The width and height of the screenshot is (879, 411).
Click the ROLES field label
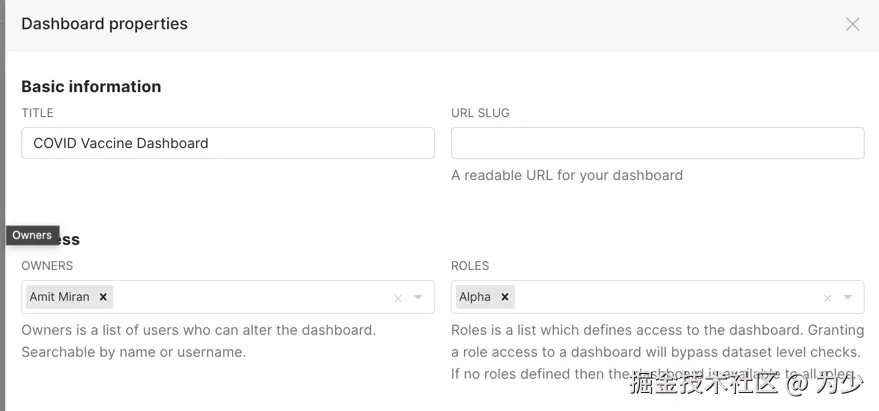(x=470, y=266)
